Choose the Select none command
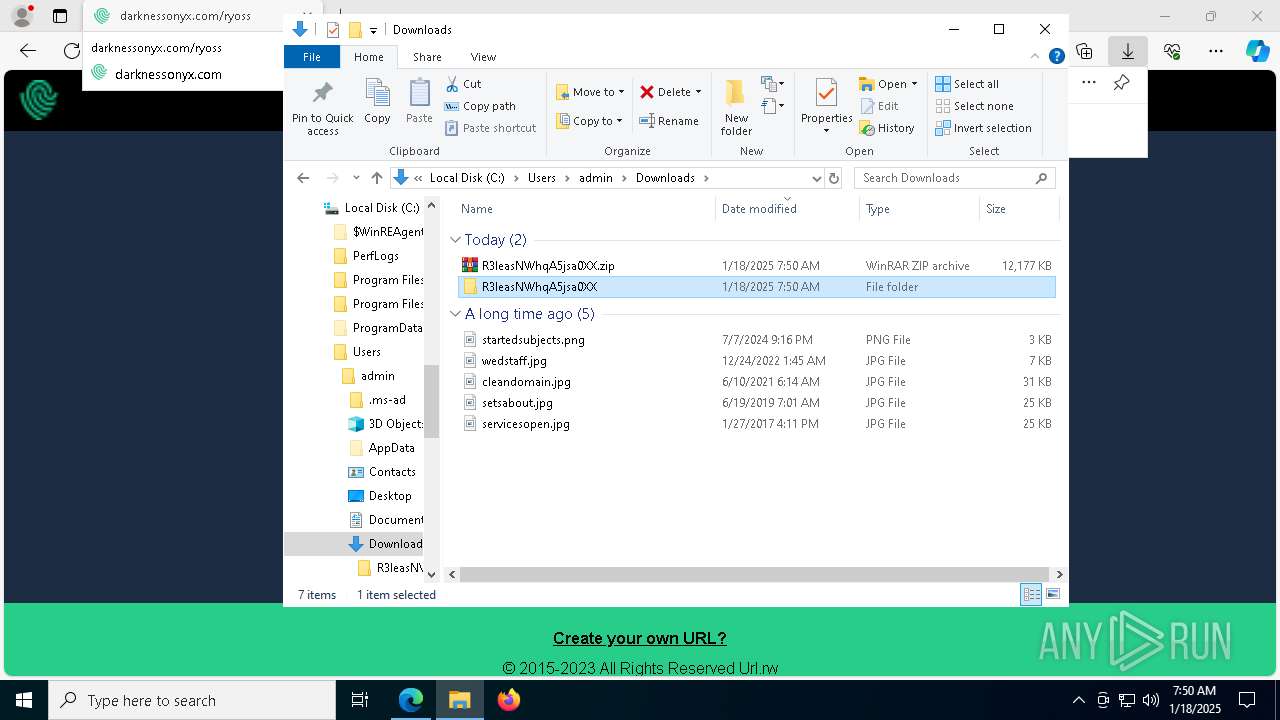Screen dimensions: 1280x720 click(974, 106)
